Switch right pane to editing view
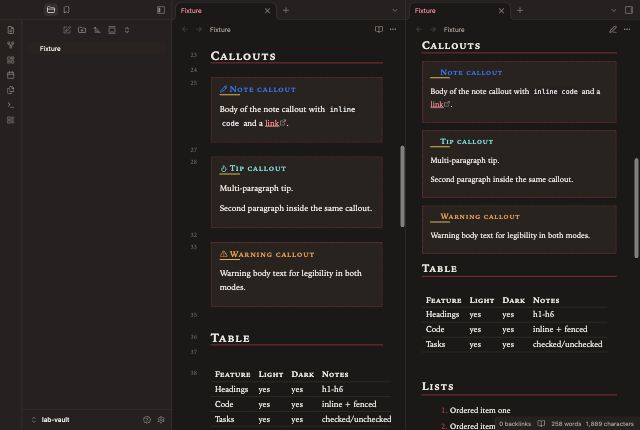 point(613,29)
